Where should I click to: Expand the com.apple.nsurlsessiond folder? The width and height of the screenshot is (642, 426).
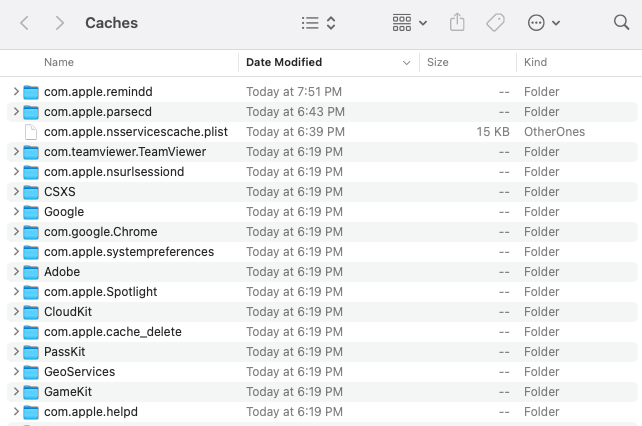(16, 172)
